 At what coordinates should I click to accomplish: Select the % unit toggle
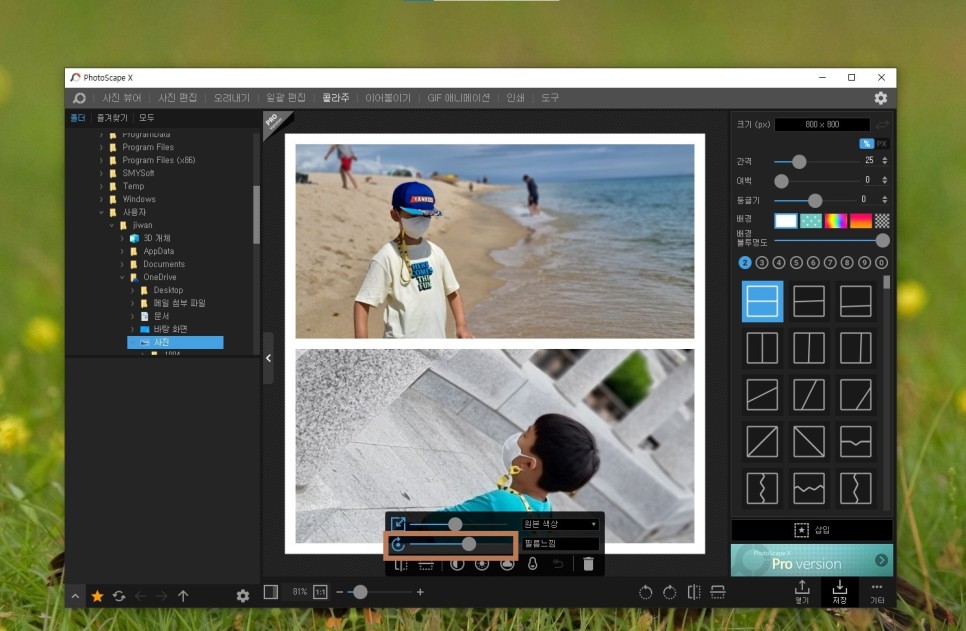tap(866, 144)
